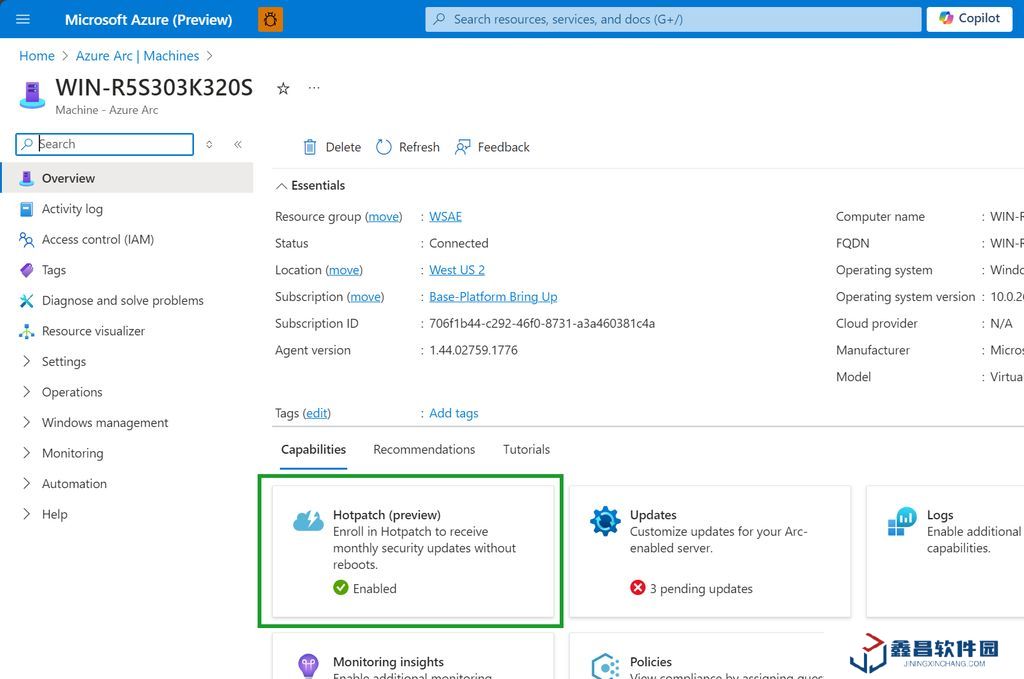
Task: Expand the Monitoring sidebar group
Action: (72, 453)
